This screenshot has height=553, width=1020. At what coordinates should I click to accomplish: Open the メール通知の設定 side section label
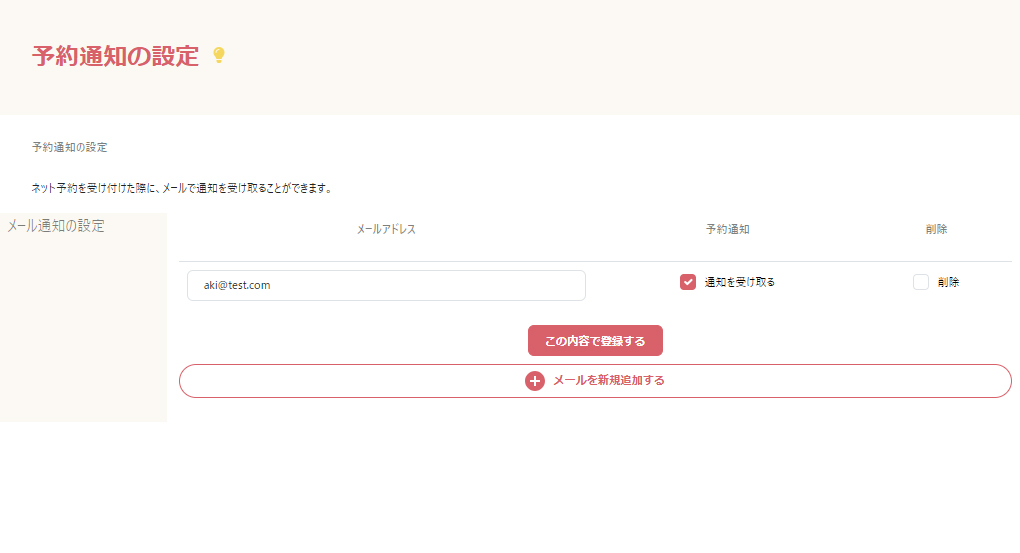tap(56, 226)
